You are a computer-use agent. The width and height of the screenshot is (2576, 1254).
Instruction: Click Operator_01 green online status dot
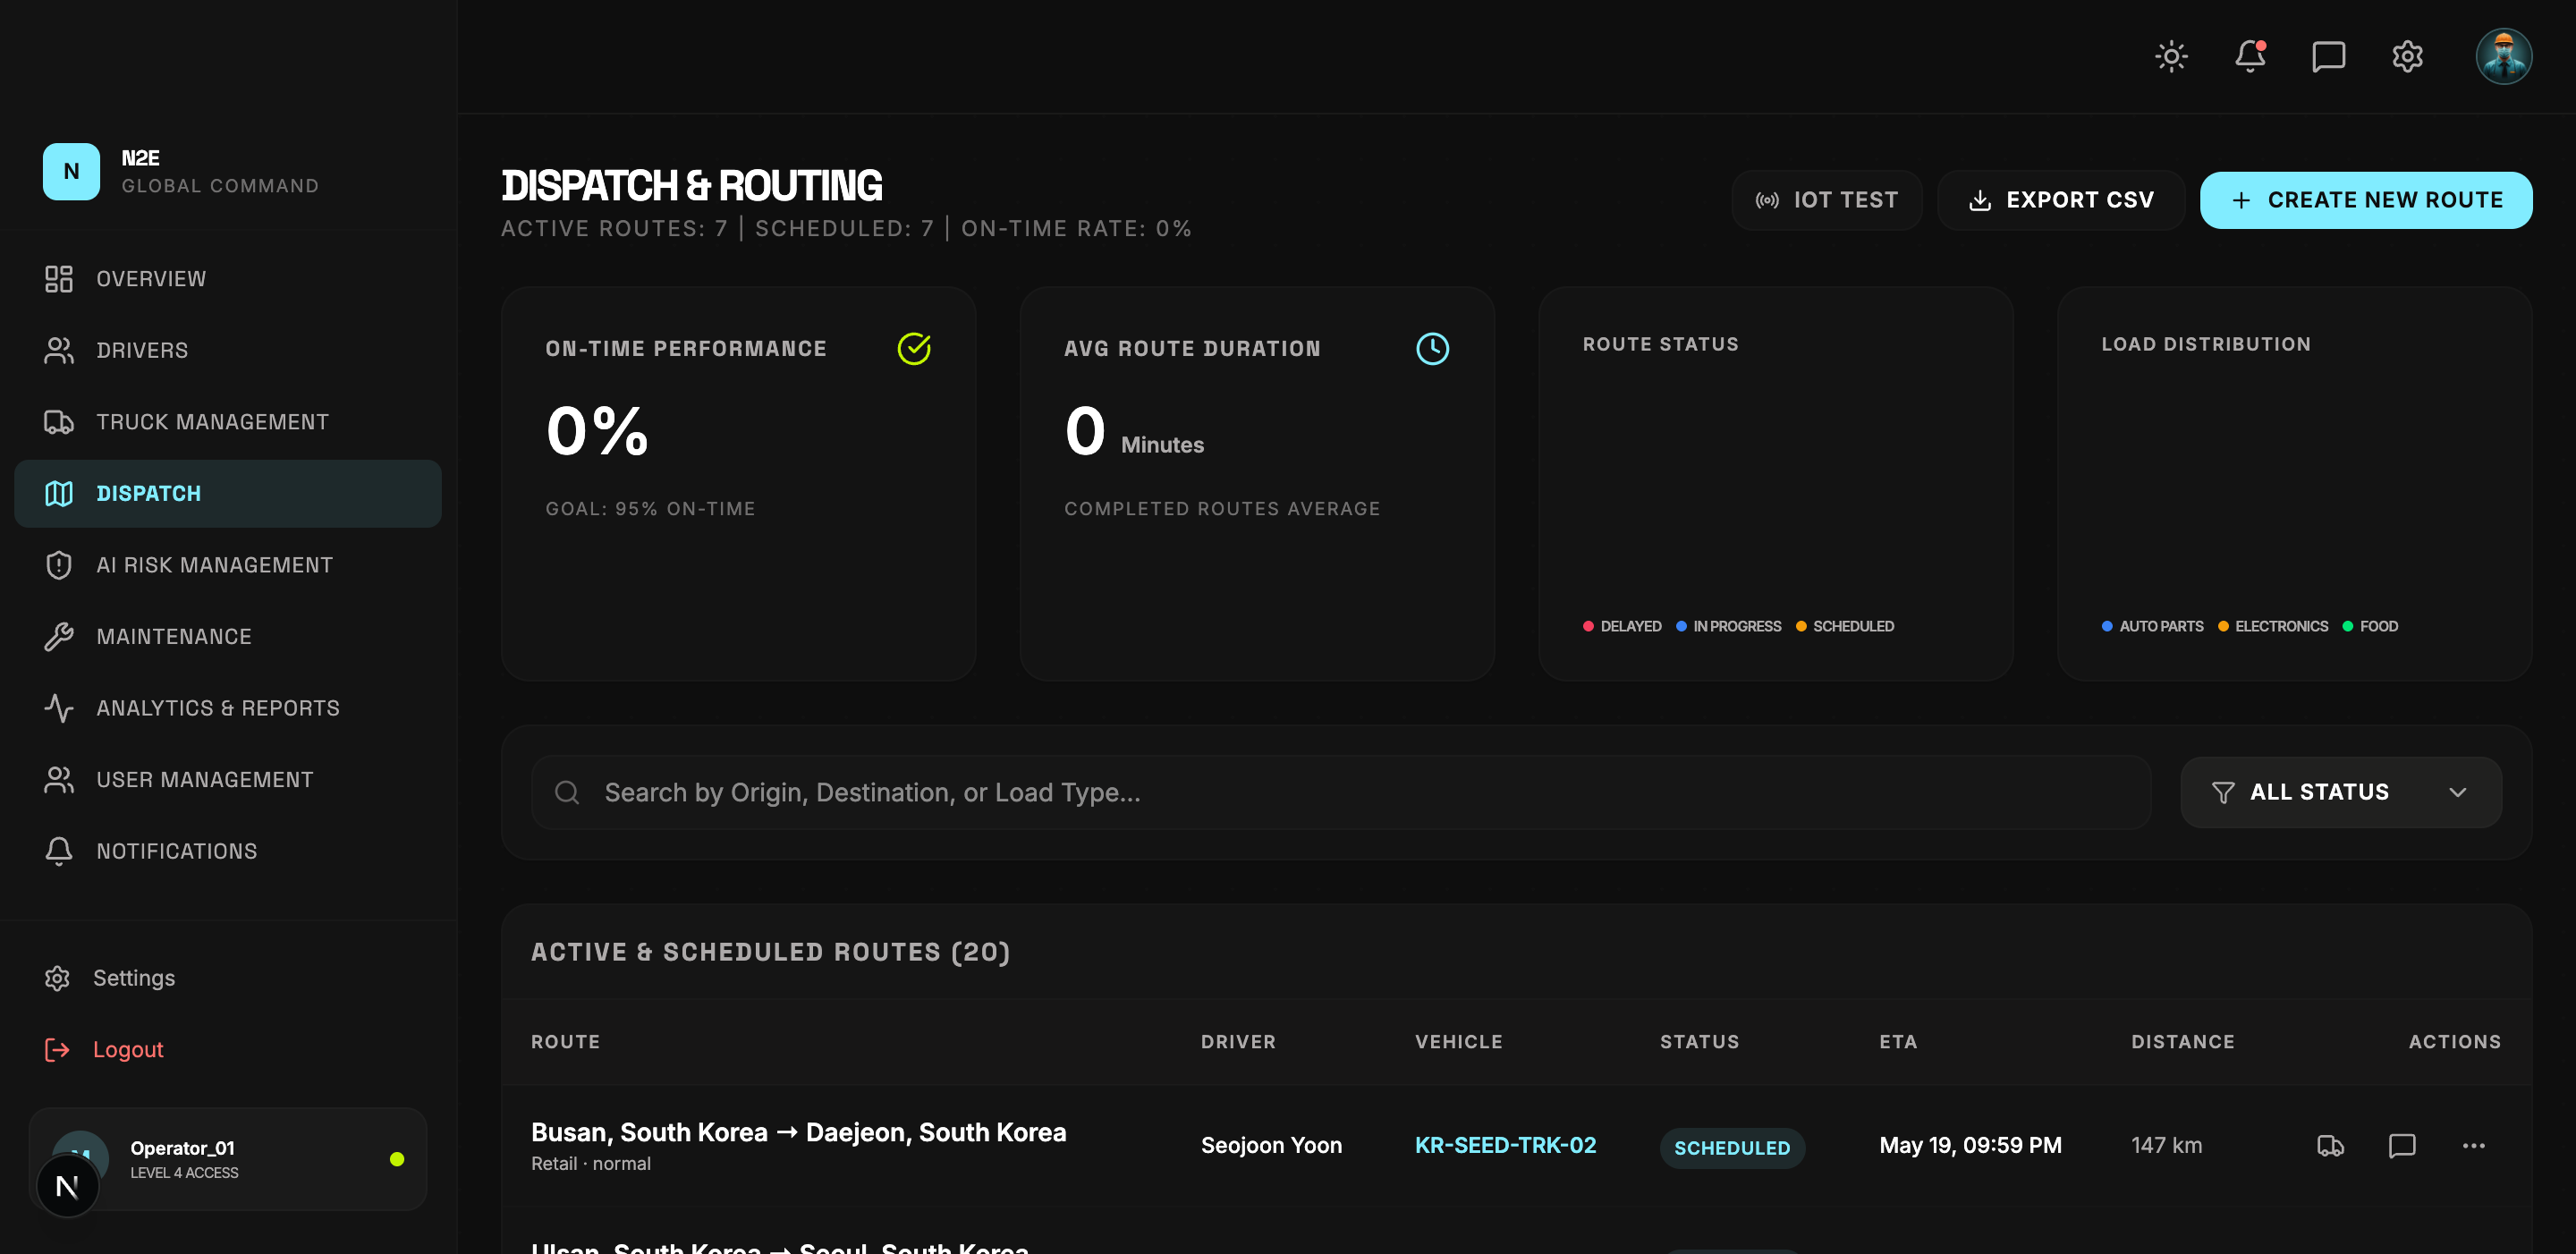point(397,1159)
